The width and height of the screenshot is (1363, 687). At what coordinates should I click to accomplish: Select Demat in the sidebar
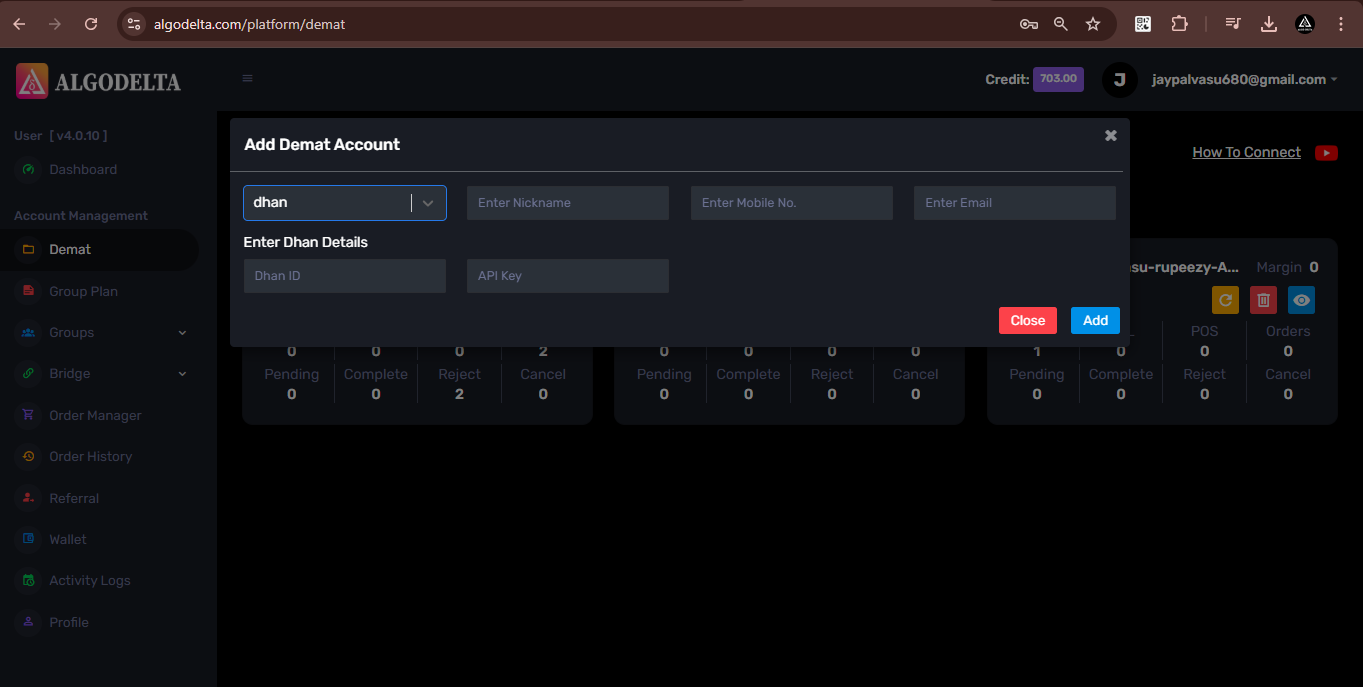pos(70,249)
